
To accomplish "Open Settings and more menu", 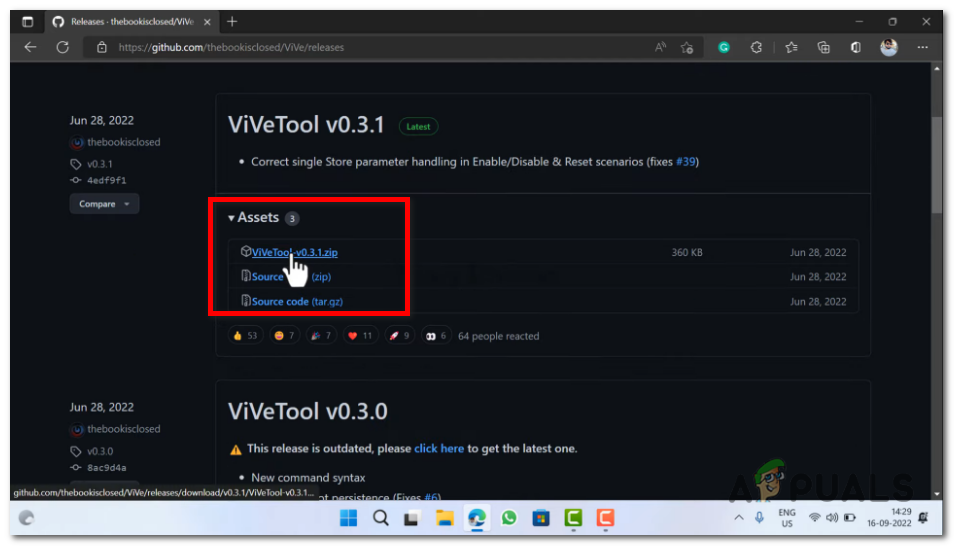I will pos(922,47).
